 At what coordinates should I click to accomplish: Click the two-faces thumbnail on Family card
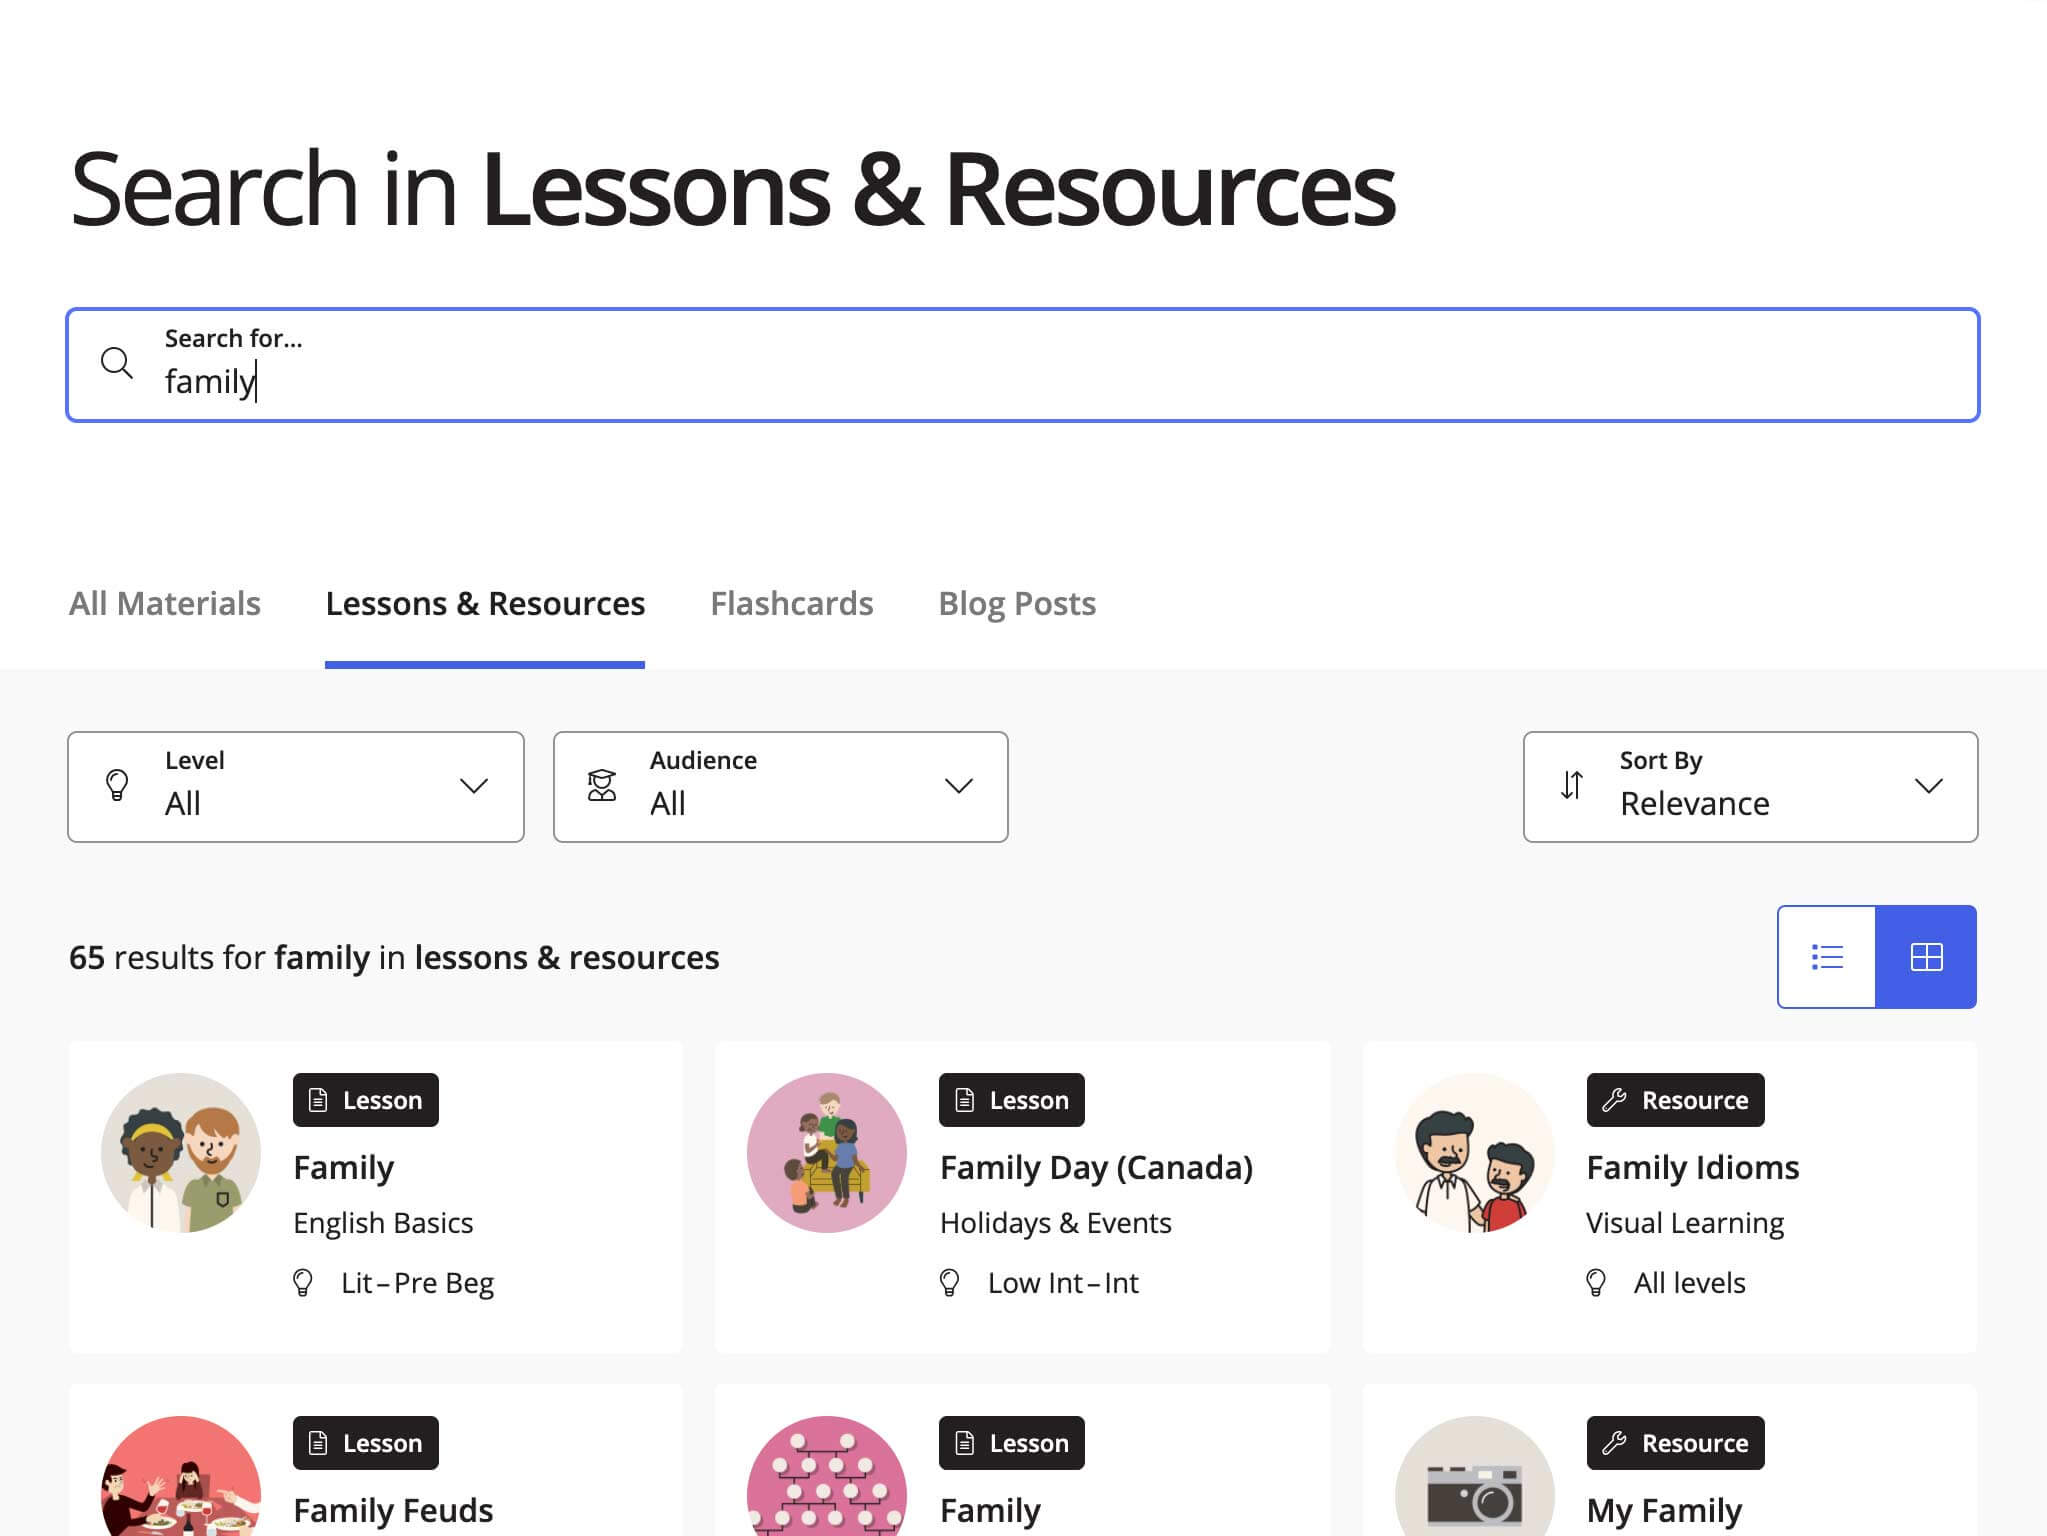pyautogui.click(x=181, y=1153)
